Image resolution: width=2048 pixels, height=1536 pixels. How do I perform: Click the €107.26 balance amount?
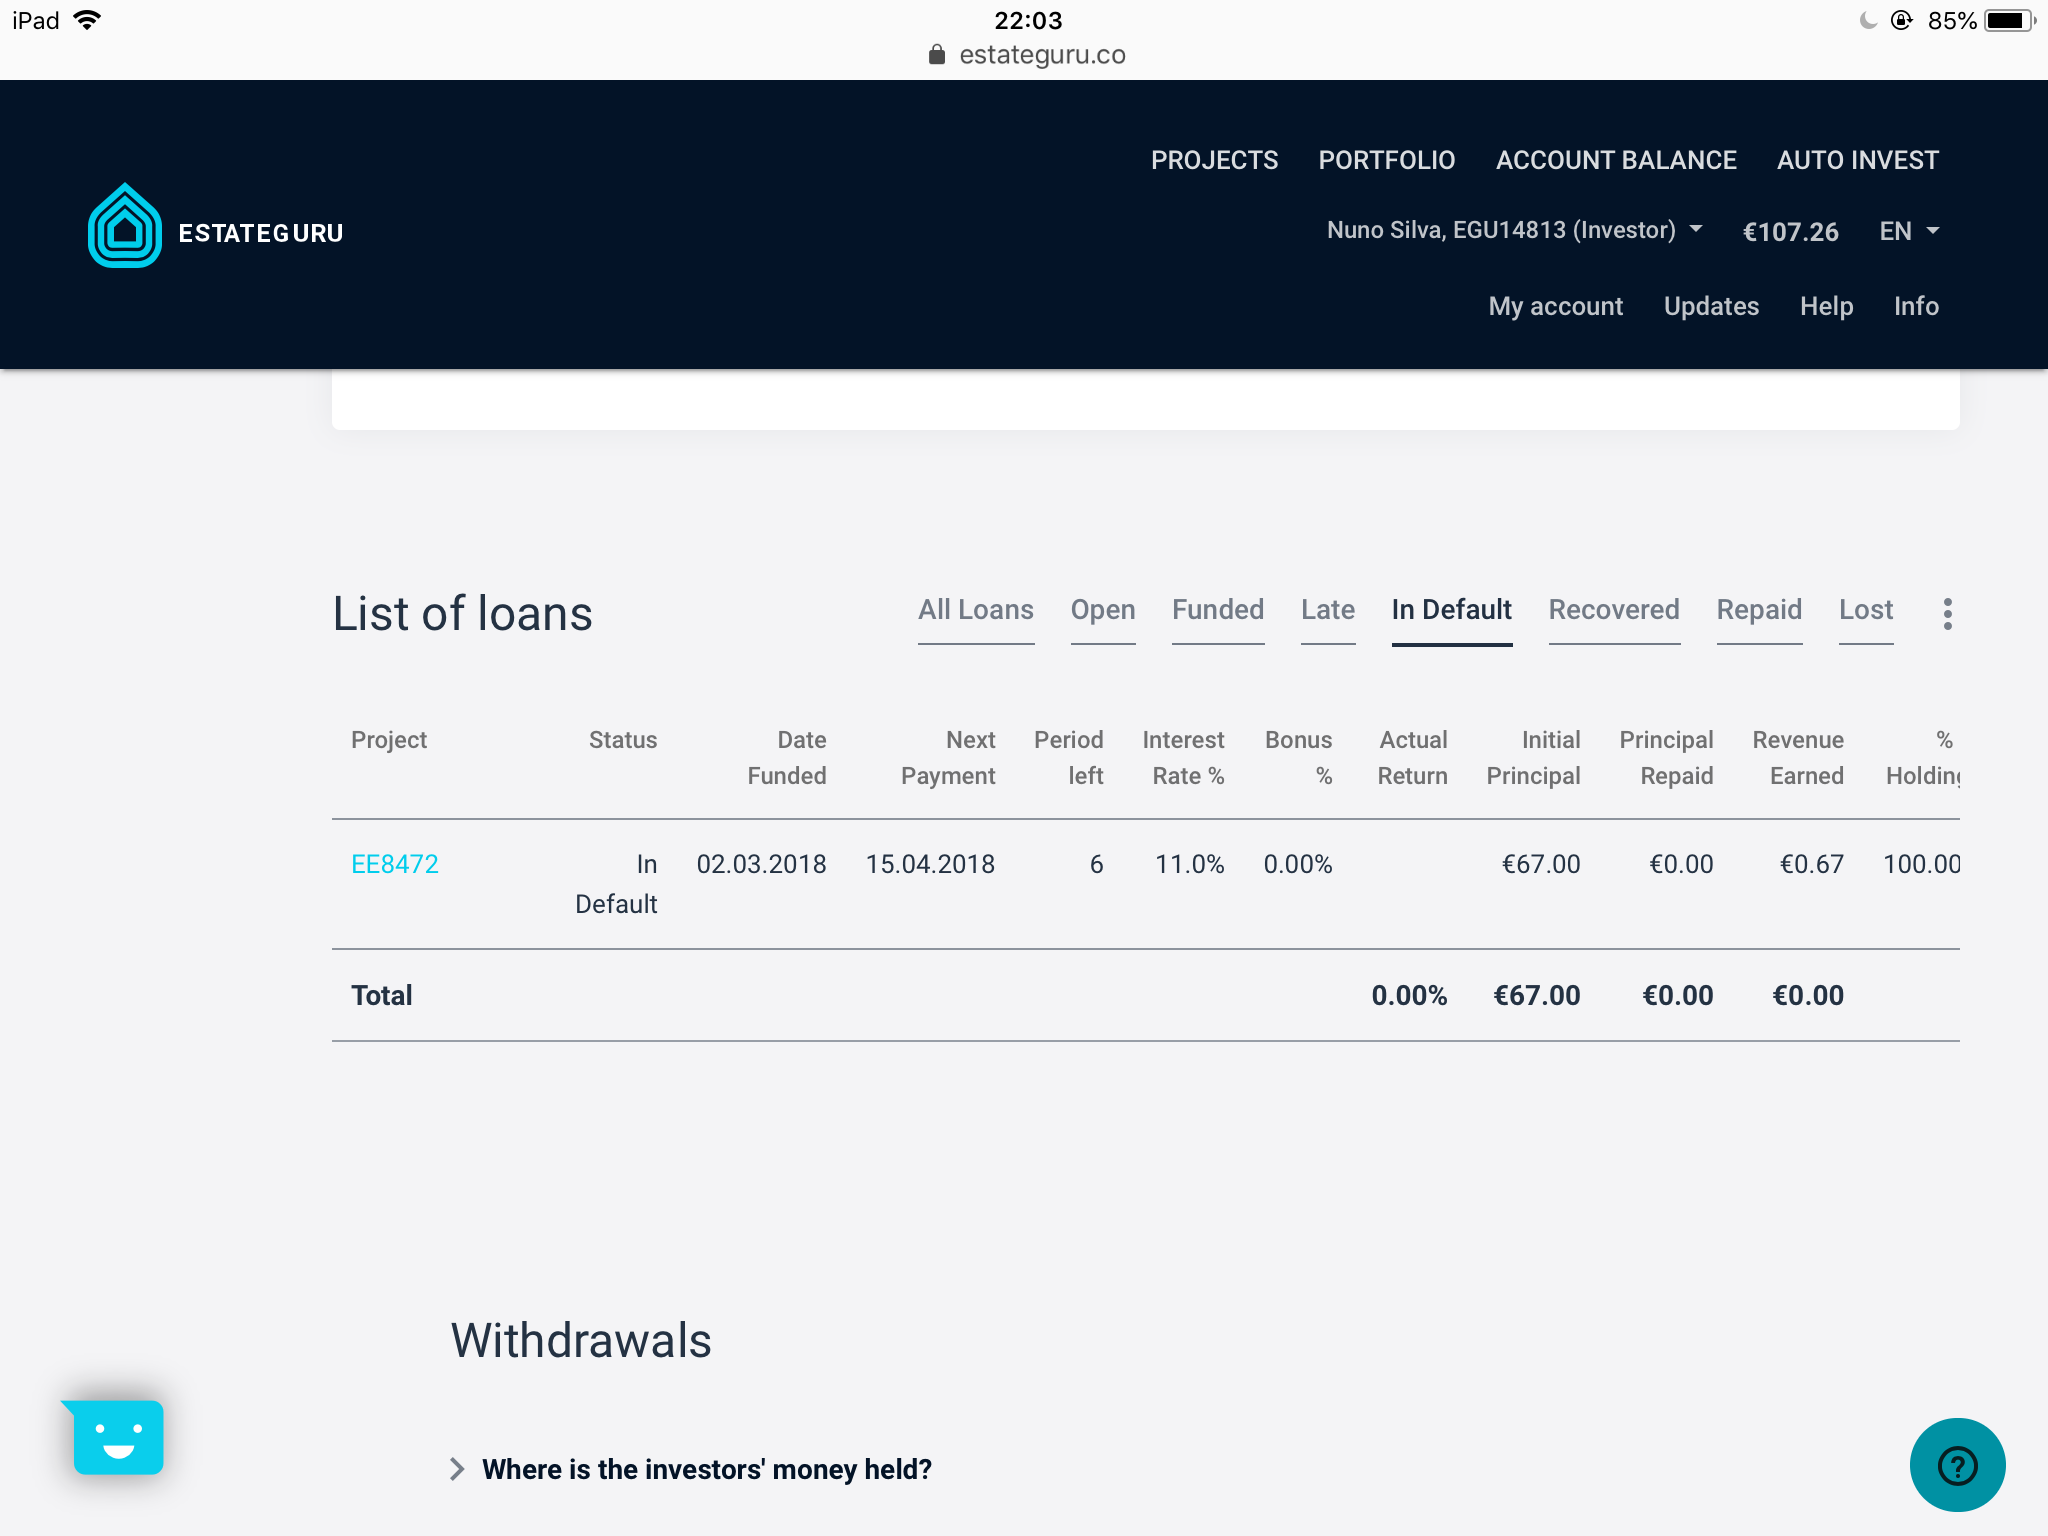(x=1790, y=232)
